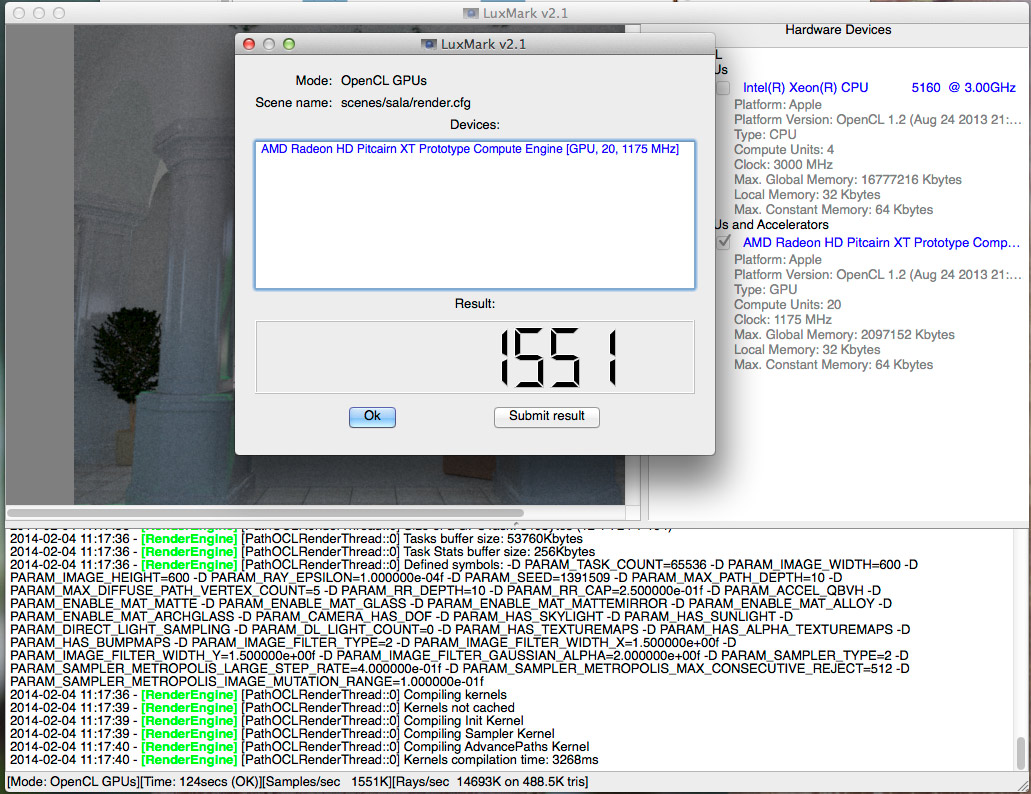Select AMD Radeon HD Pitcairn XT device entry

469,149
